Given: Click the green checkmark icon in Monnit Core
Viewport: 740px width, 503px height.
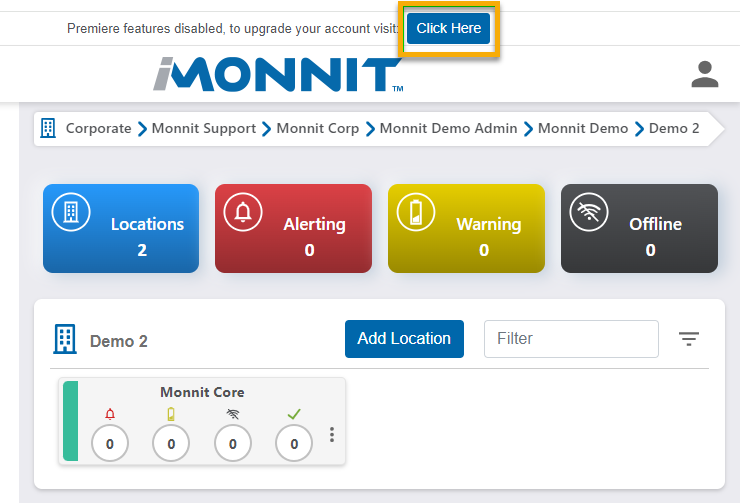Looking at the screenshot, I should tap(294, 414).
